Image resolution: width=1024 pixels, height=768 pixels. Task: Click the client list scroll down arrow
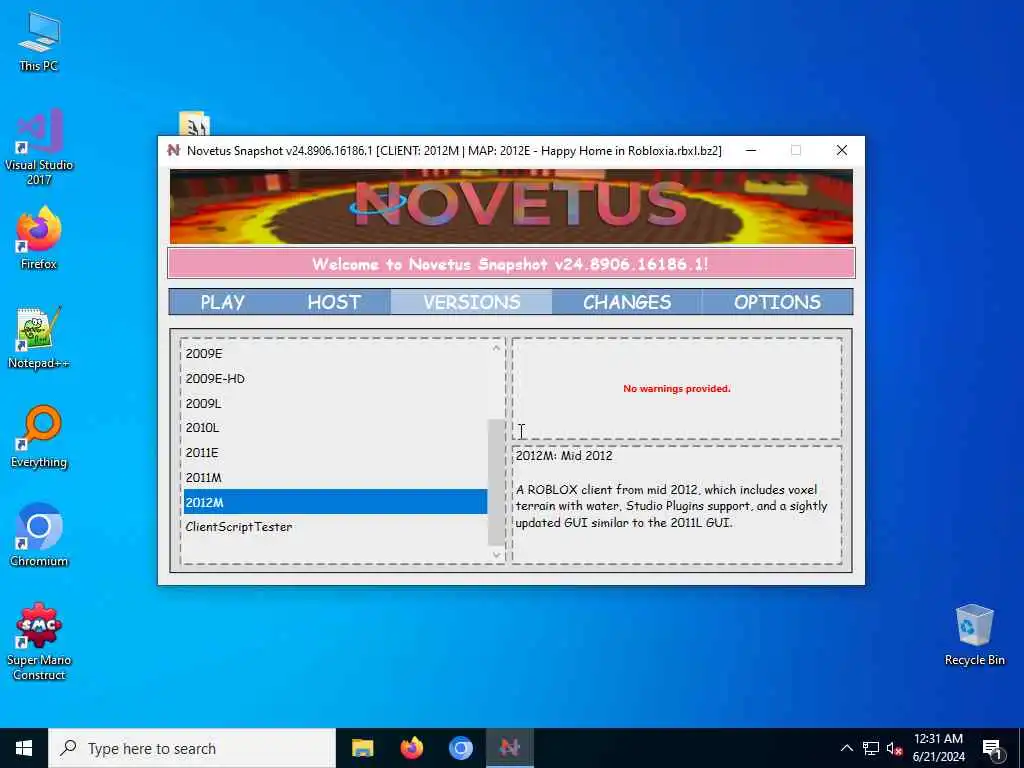[x=496, y=555]
